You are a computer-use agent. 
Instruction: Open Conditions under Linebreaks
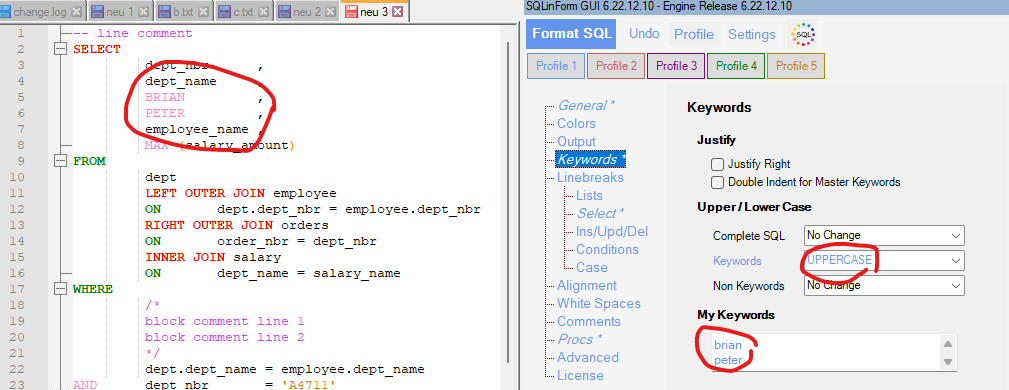pyautogui.click(x=607, y=250)
